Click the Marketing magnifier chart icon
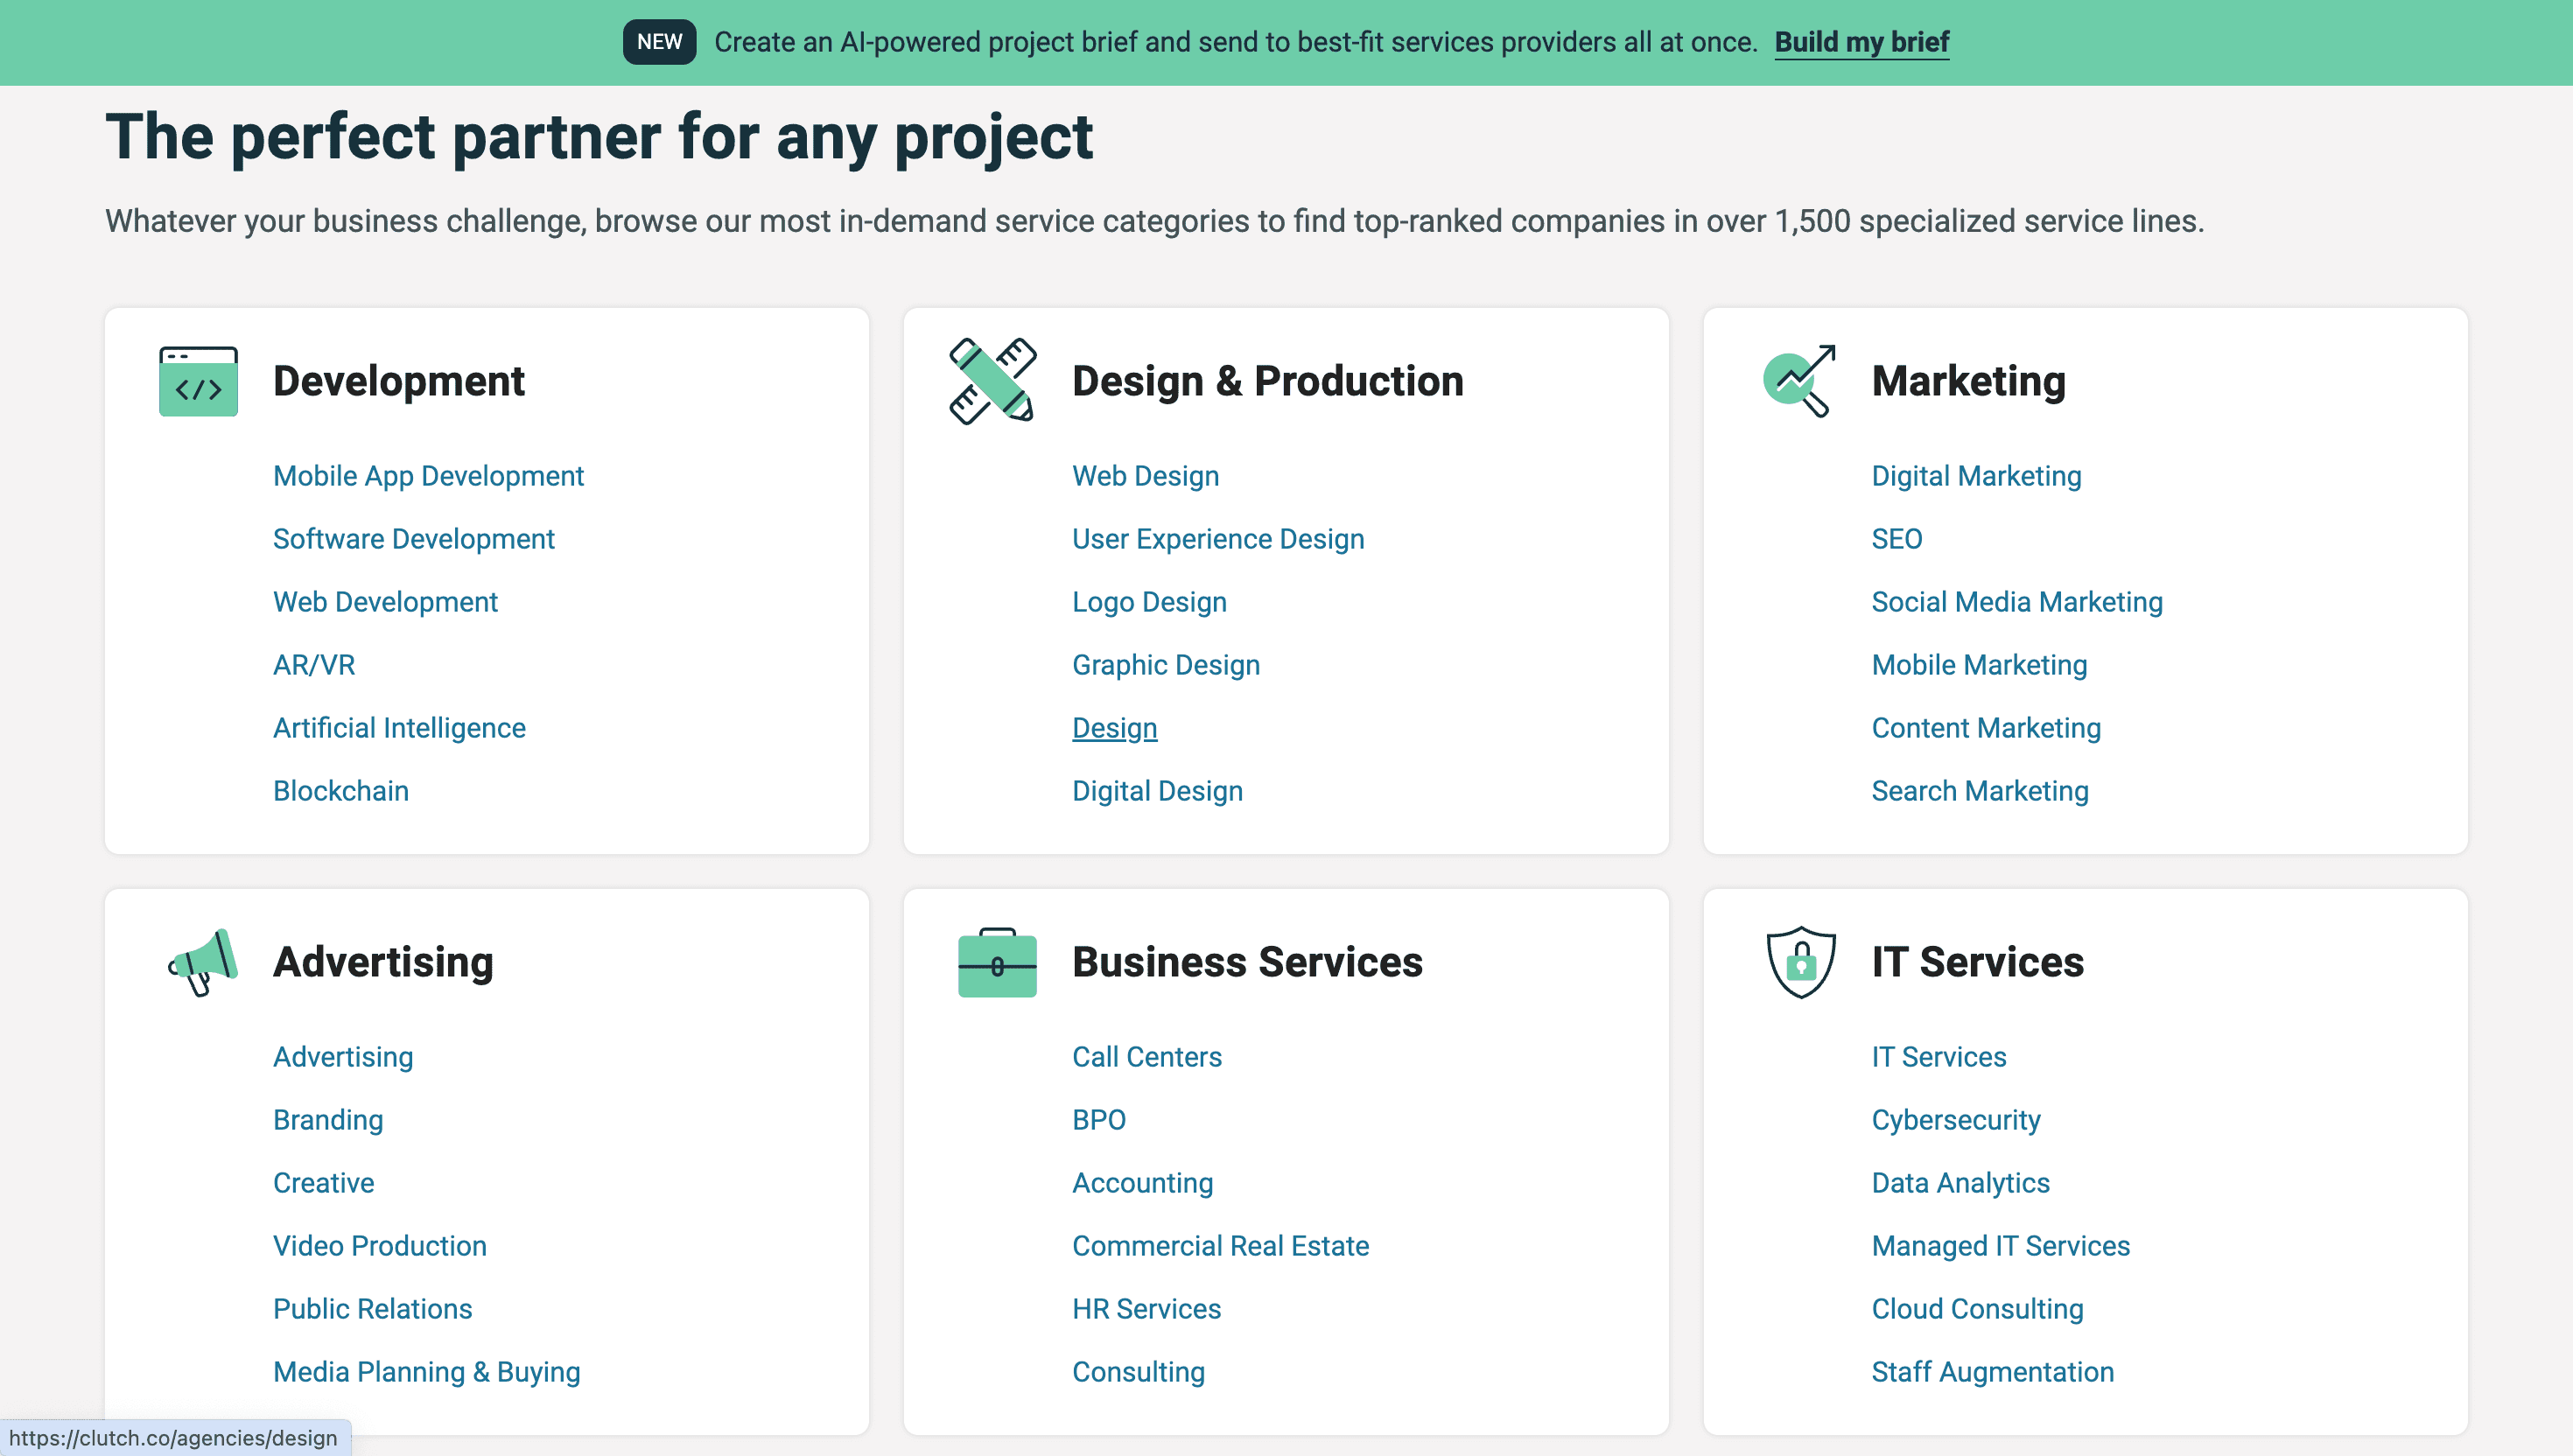Screen dimensions: 2573x1456 [x=1799, y=381]
